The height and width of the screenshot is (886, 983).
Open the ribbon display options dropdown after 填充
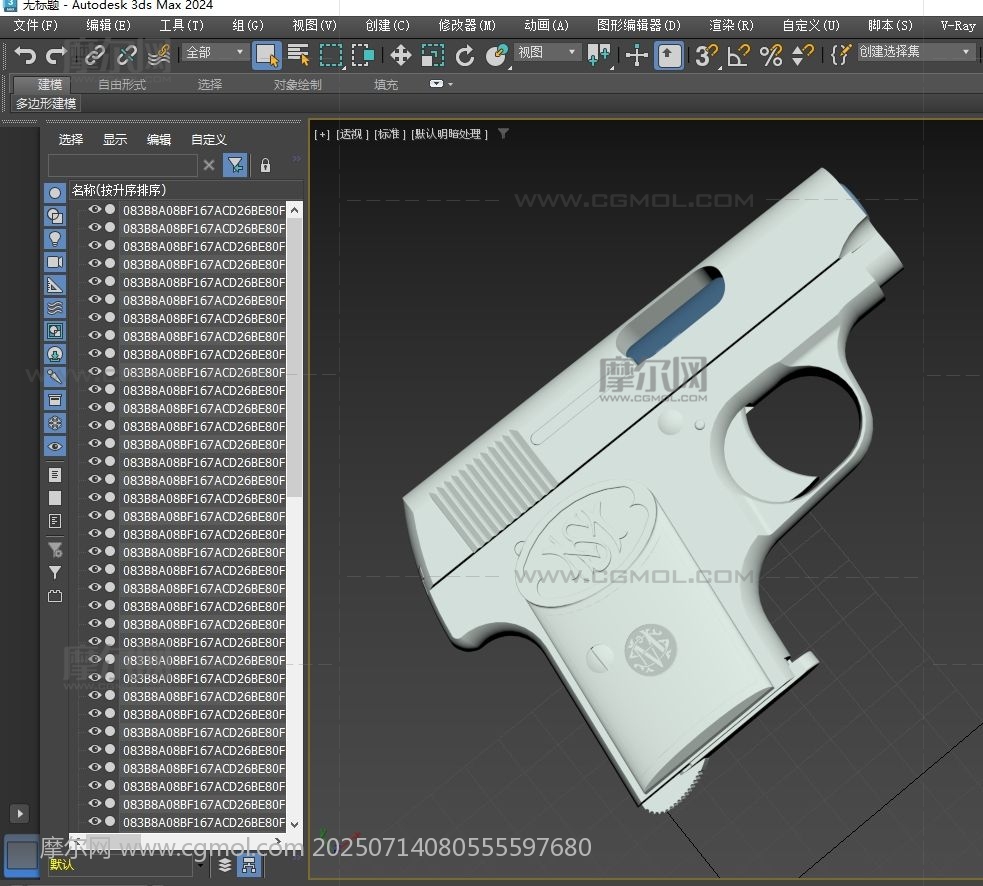click(x=441, y=83)
